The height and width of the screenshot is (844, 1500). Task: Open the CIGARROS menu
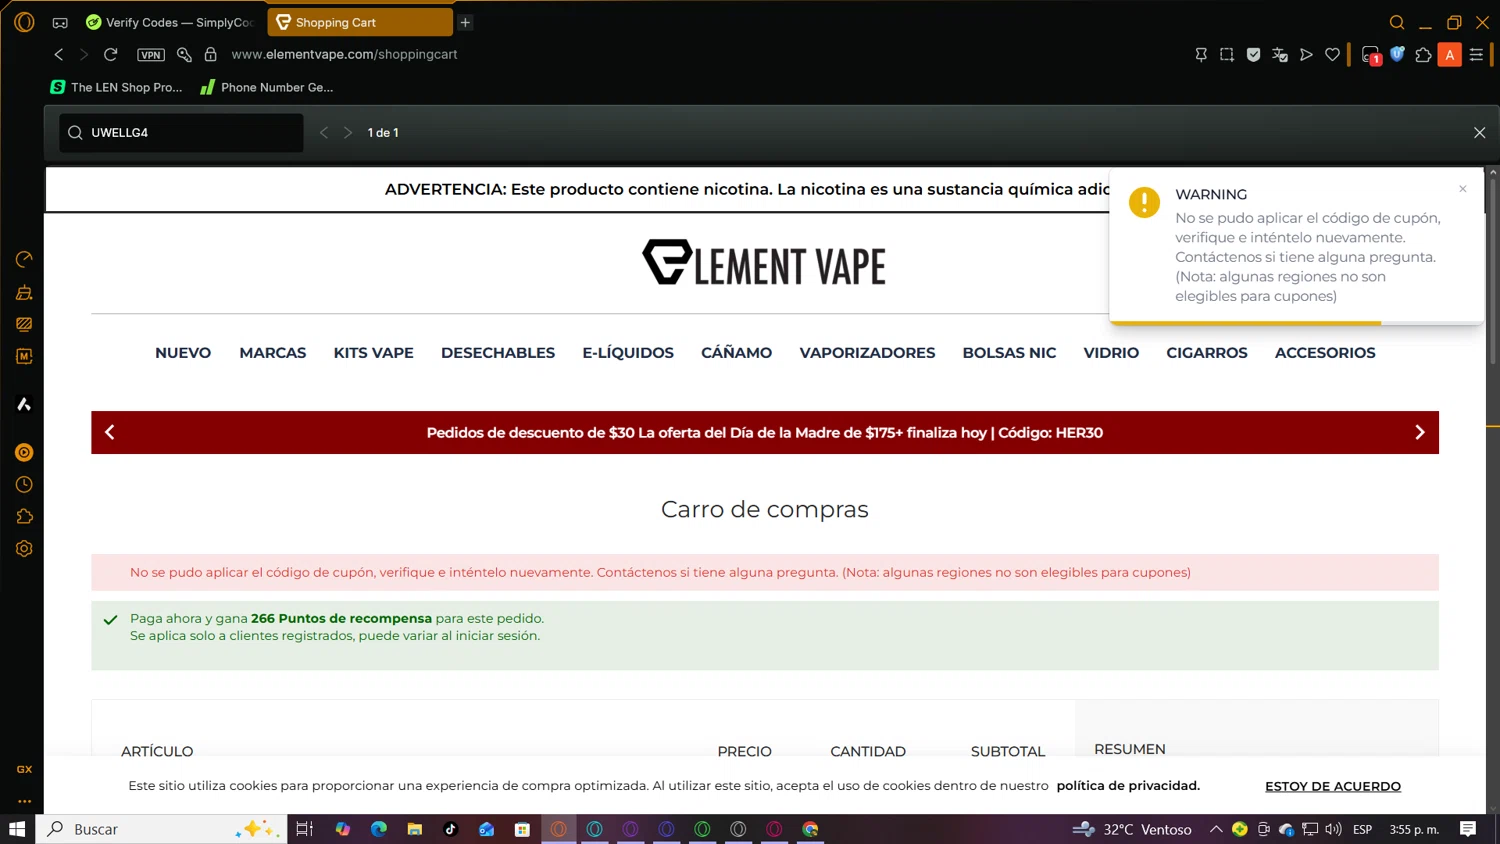tap(1207, 353)
